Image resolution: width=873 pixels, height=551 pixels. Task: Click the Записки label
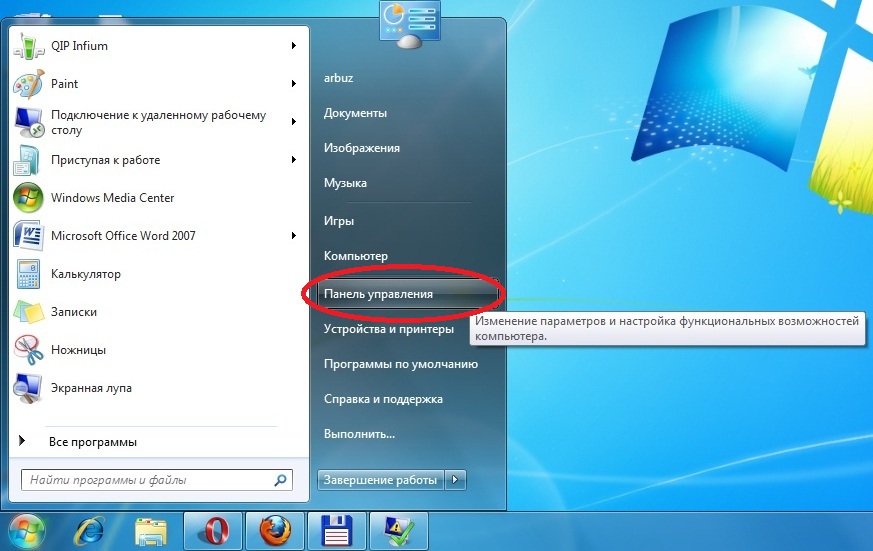(74, 312)
